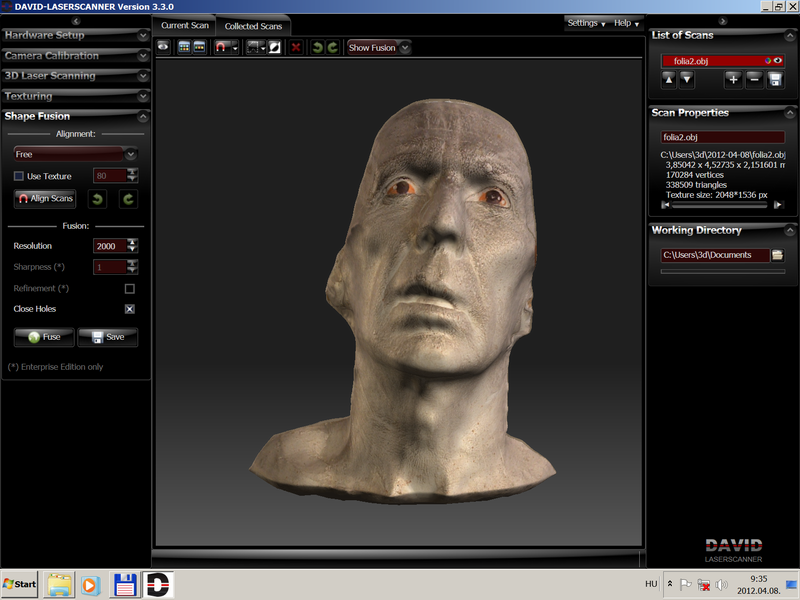Uncheck the Close Holes checkbox
Screen dimensions: 800x600
point(129,309)
